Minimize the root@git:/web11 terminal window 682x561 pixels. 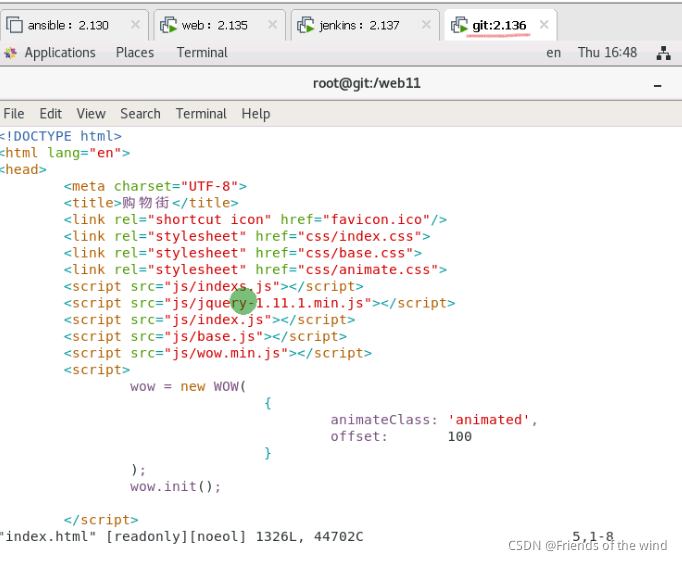point(657,86)
